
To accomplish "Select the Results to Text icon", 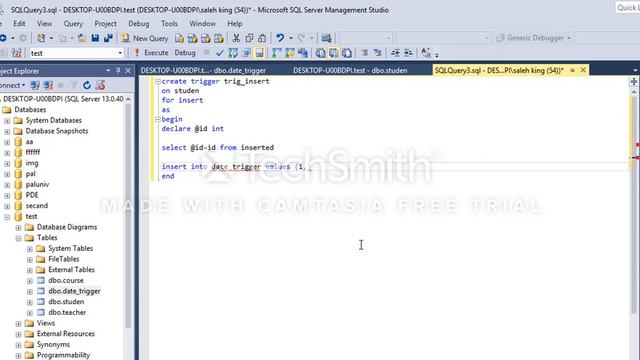I will [x=320, y=53].
